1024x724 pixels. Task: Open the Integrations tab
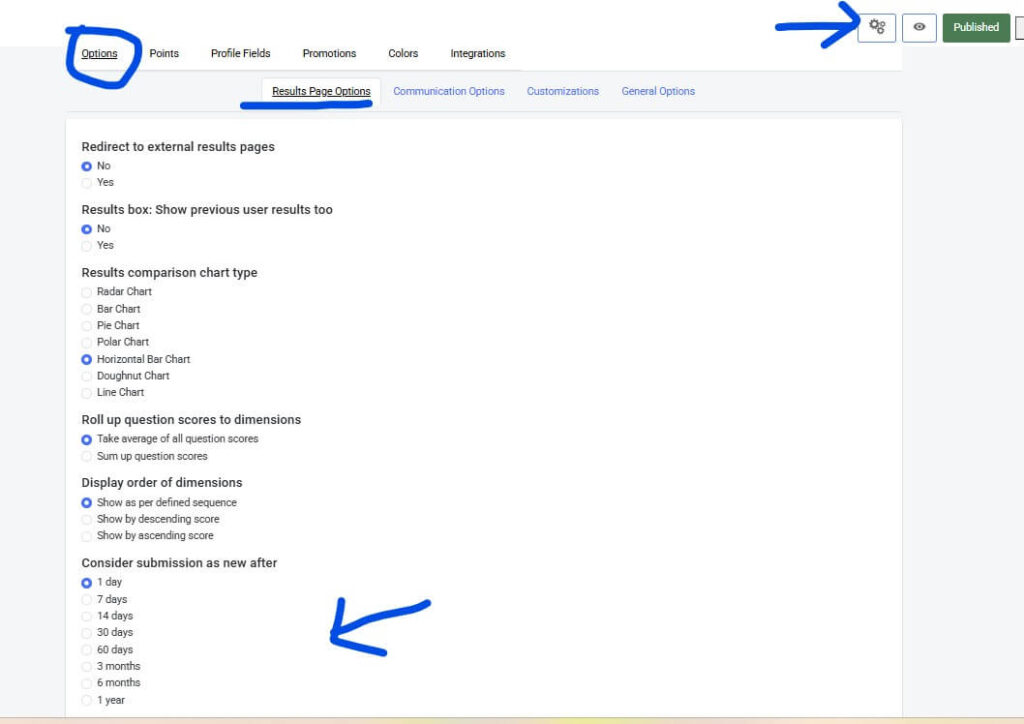click(477, 53)
